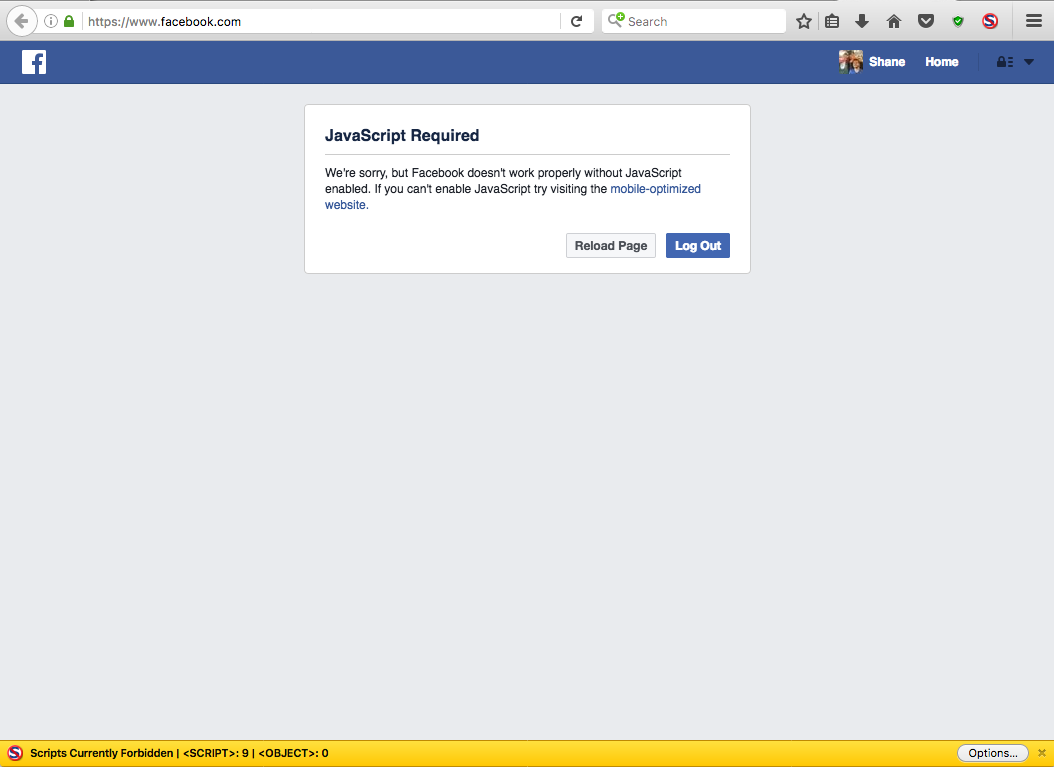Click the JavaScript Required heading

pos(402,135)
